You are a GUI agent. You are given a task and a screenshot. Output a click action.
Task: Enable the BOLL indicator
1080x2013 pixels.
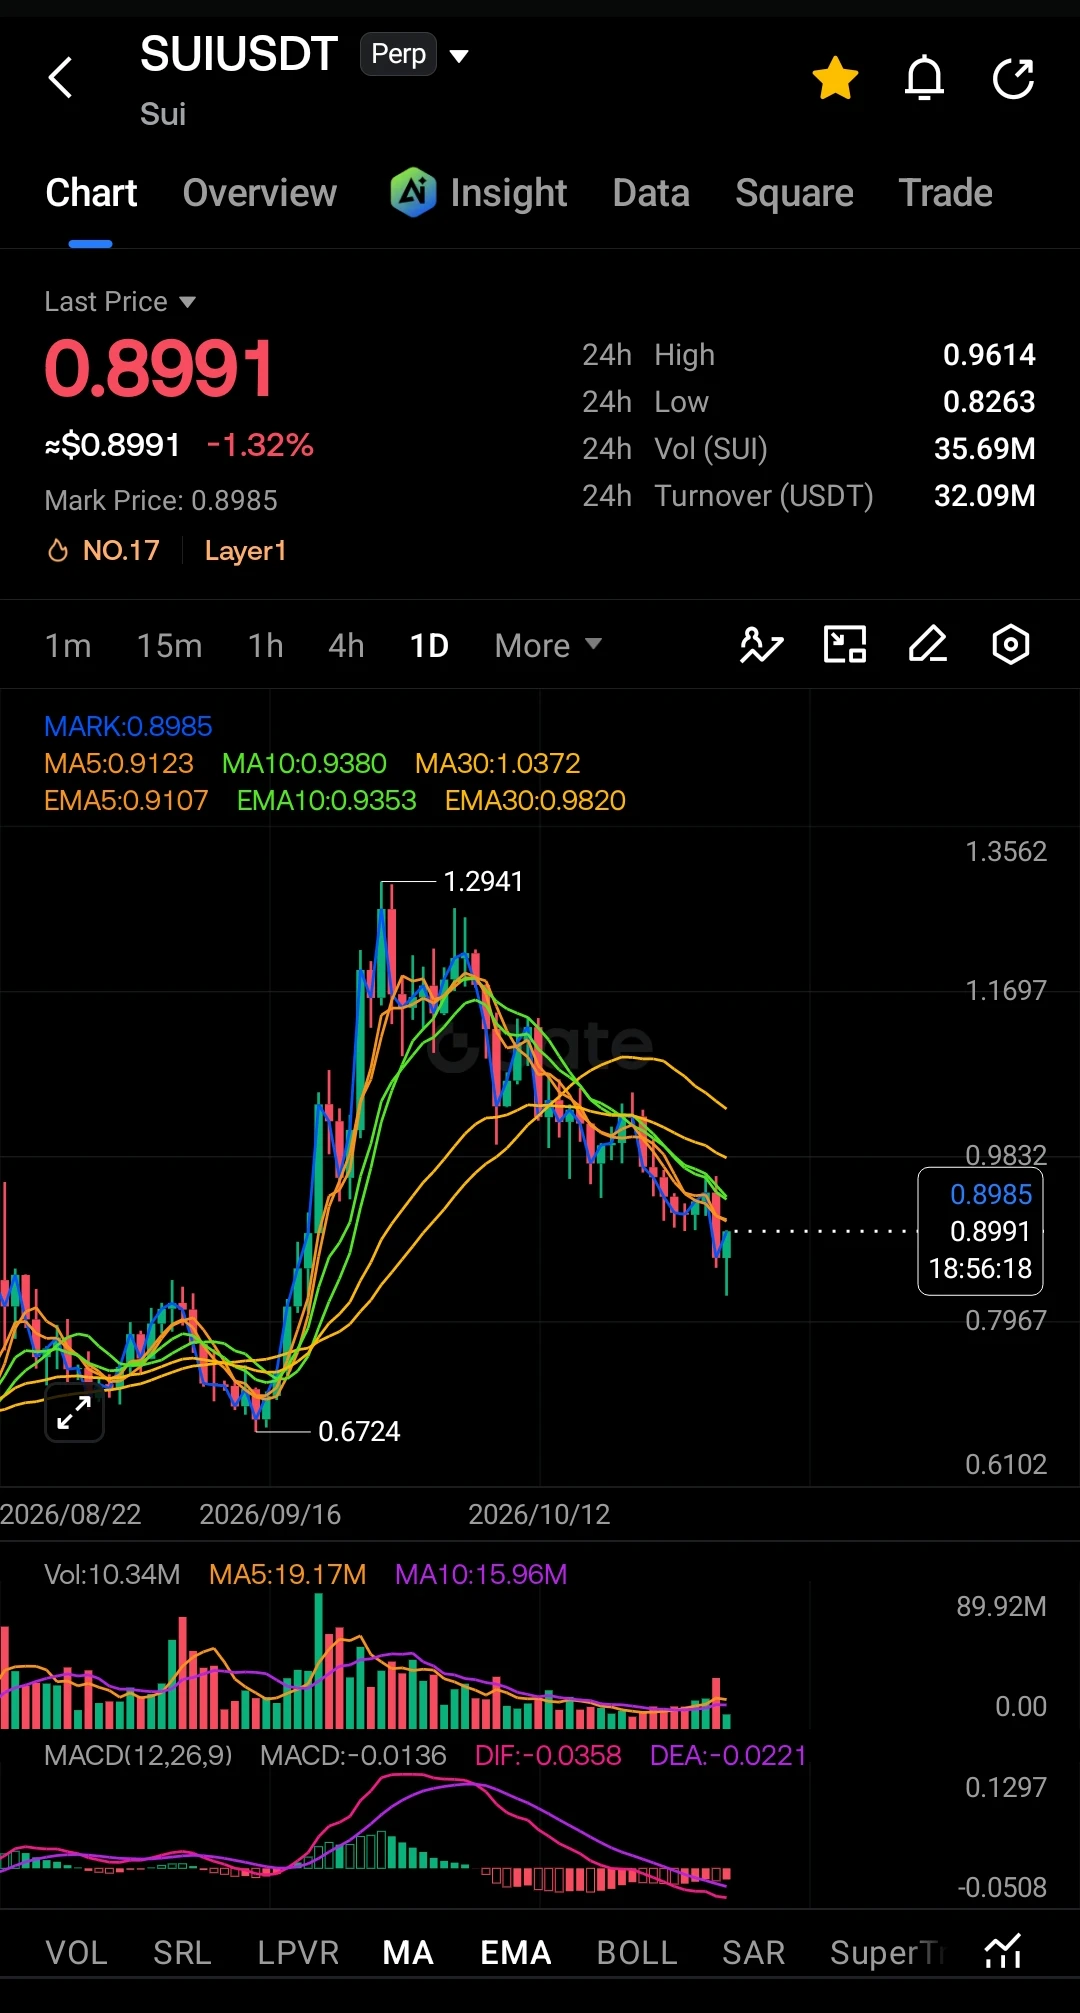[637, 1952]
